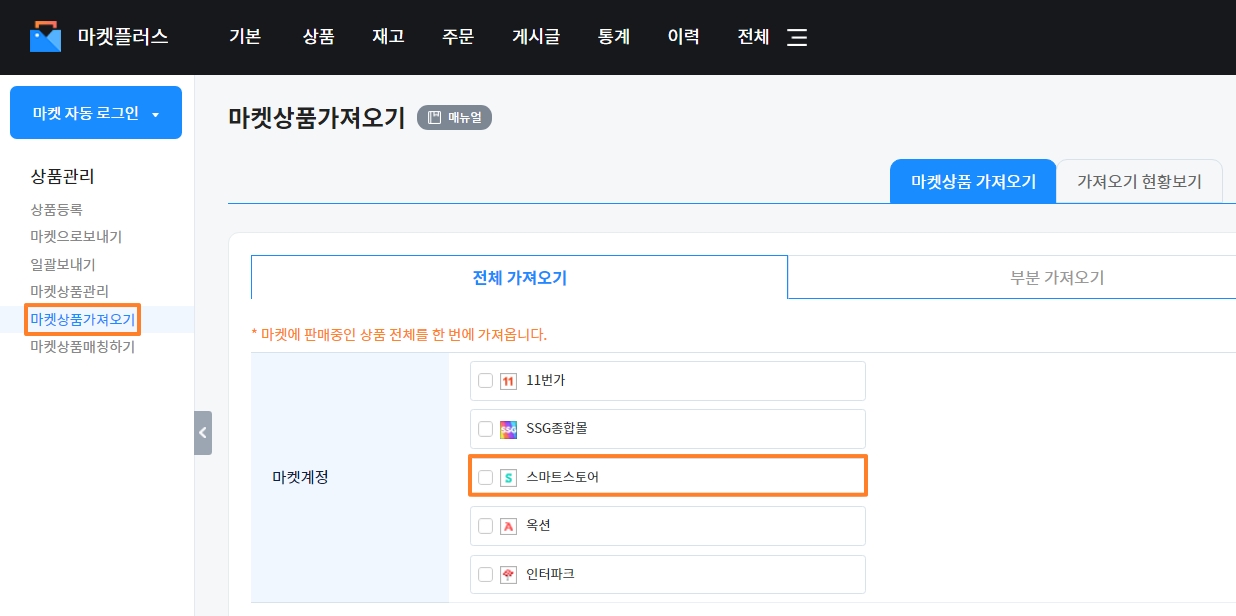Switch to the 마켓상품 가져오기 tab
Screen dimensions: 1236x616
[973, 181]
